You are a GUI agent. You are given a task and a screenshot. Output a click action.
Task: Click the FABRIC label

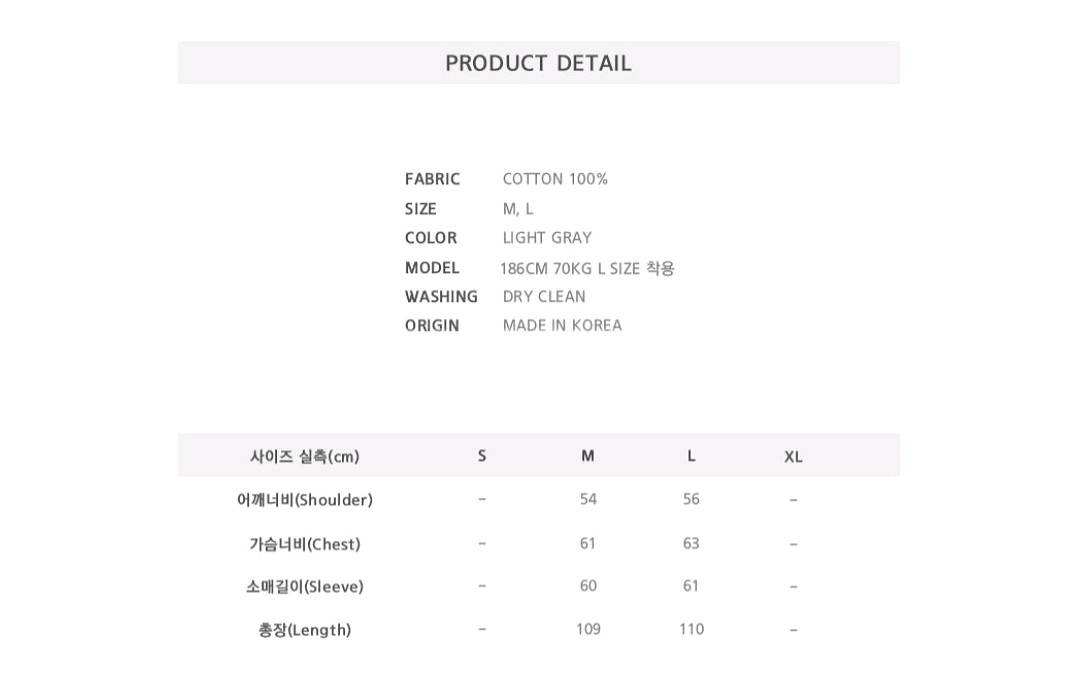432,179
